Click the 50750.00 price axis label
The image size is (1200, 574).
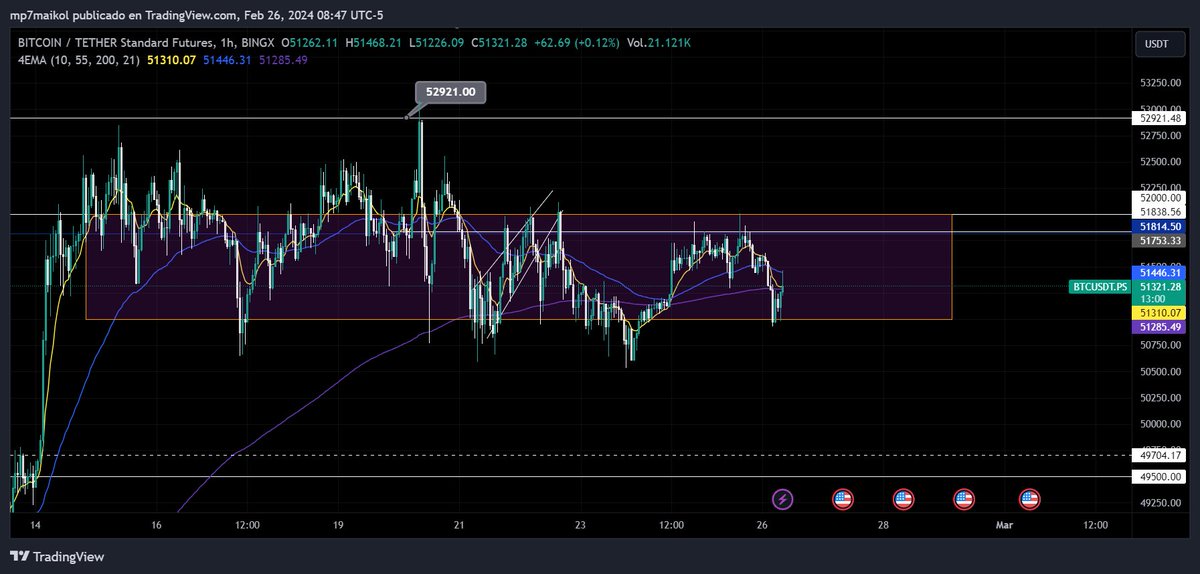coord(1161,345)
